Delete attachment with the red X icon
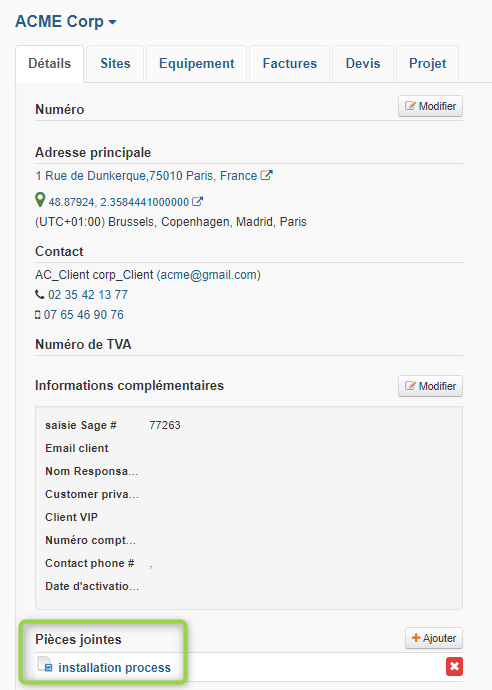This screenshot has height=690, width=492. 454,667
